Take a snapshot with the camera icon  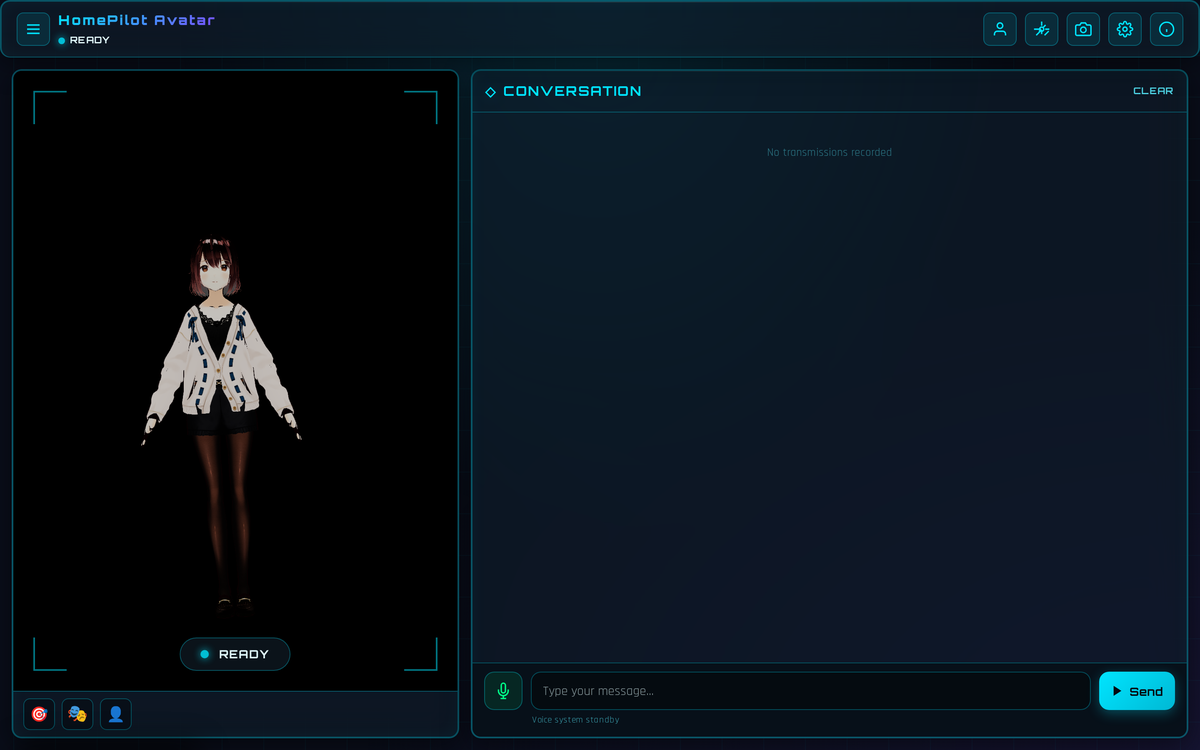tap(1083, 29)
